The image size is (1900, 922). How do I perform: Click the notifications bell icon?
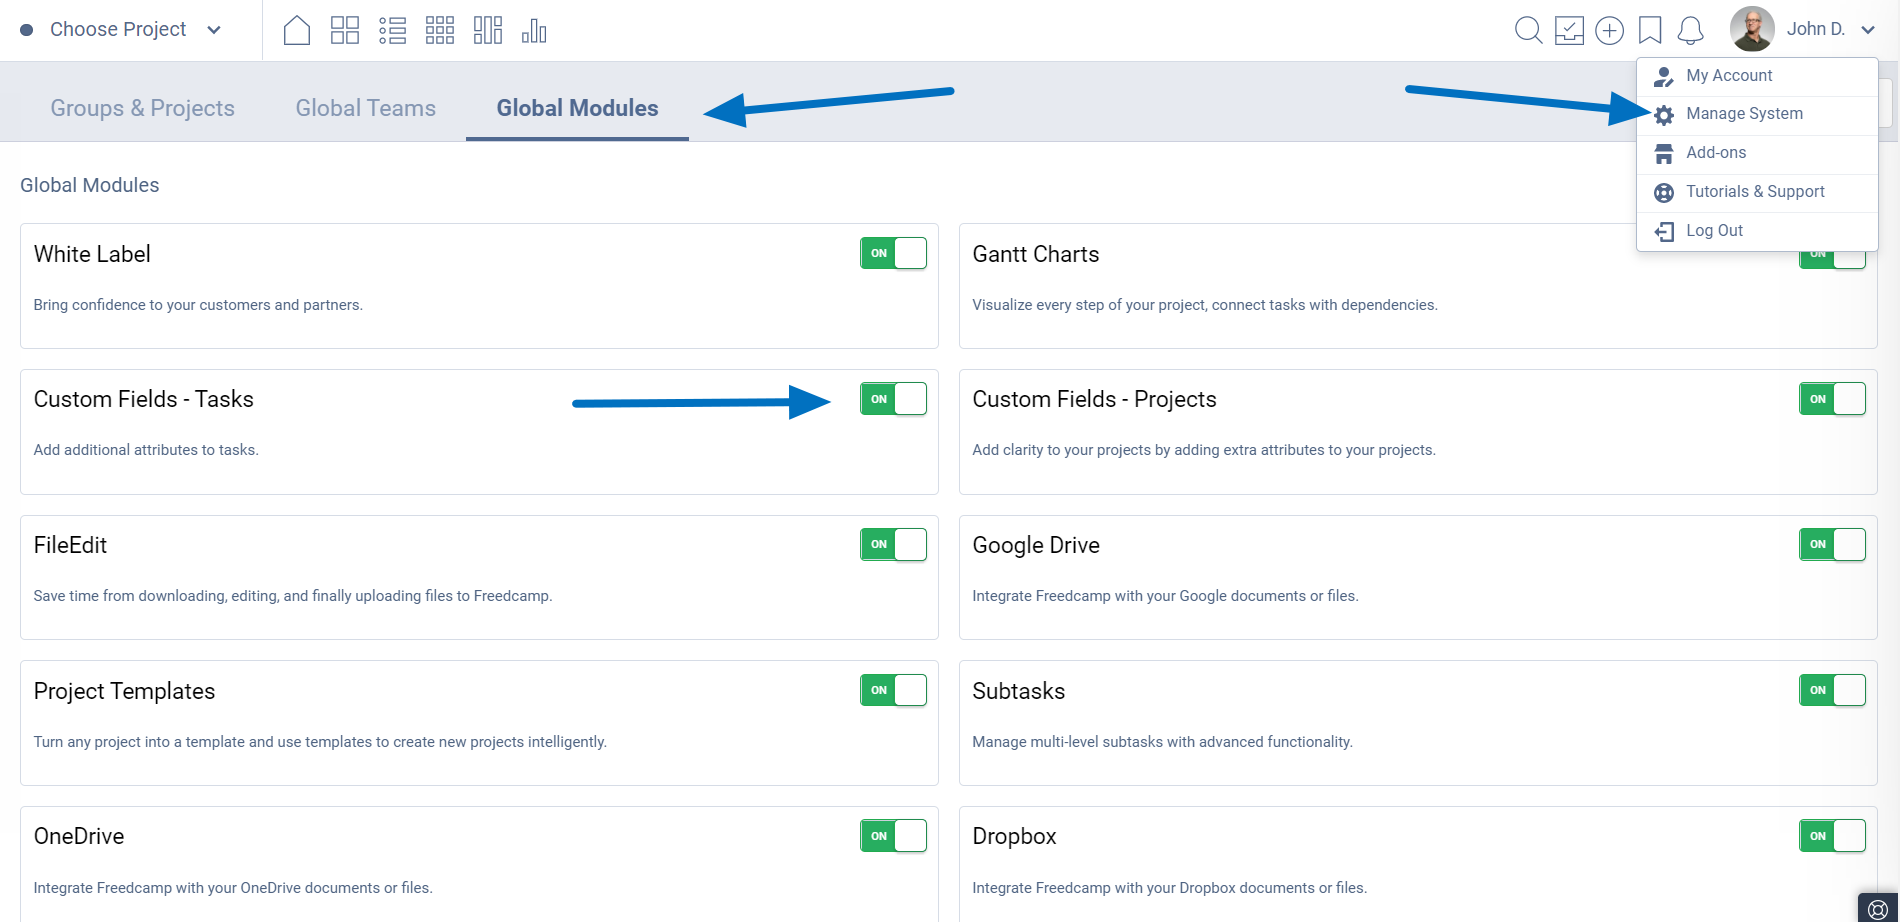1690,30
